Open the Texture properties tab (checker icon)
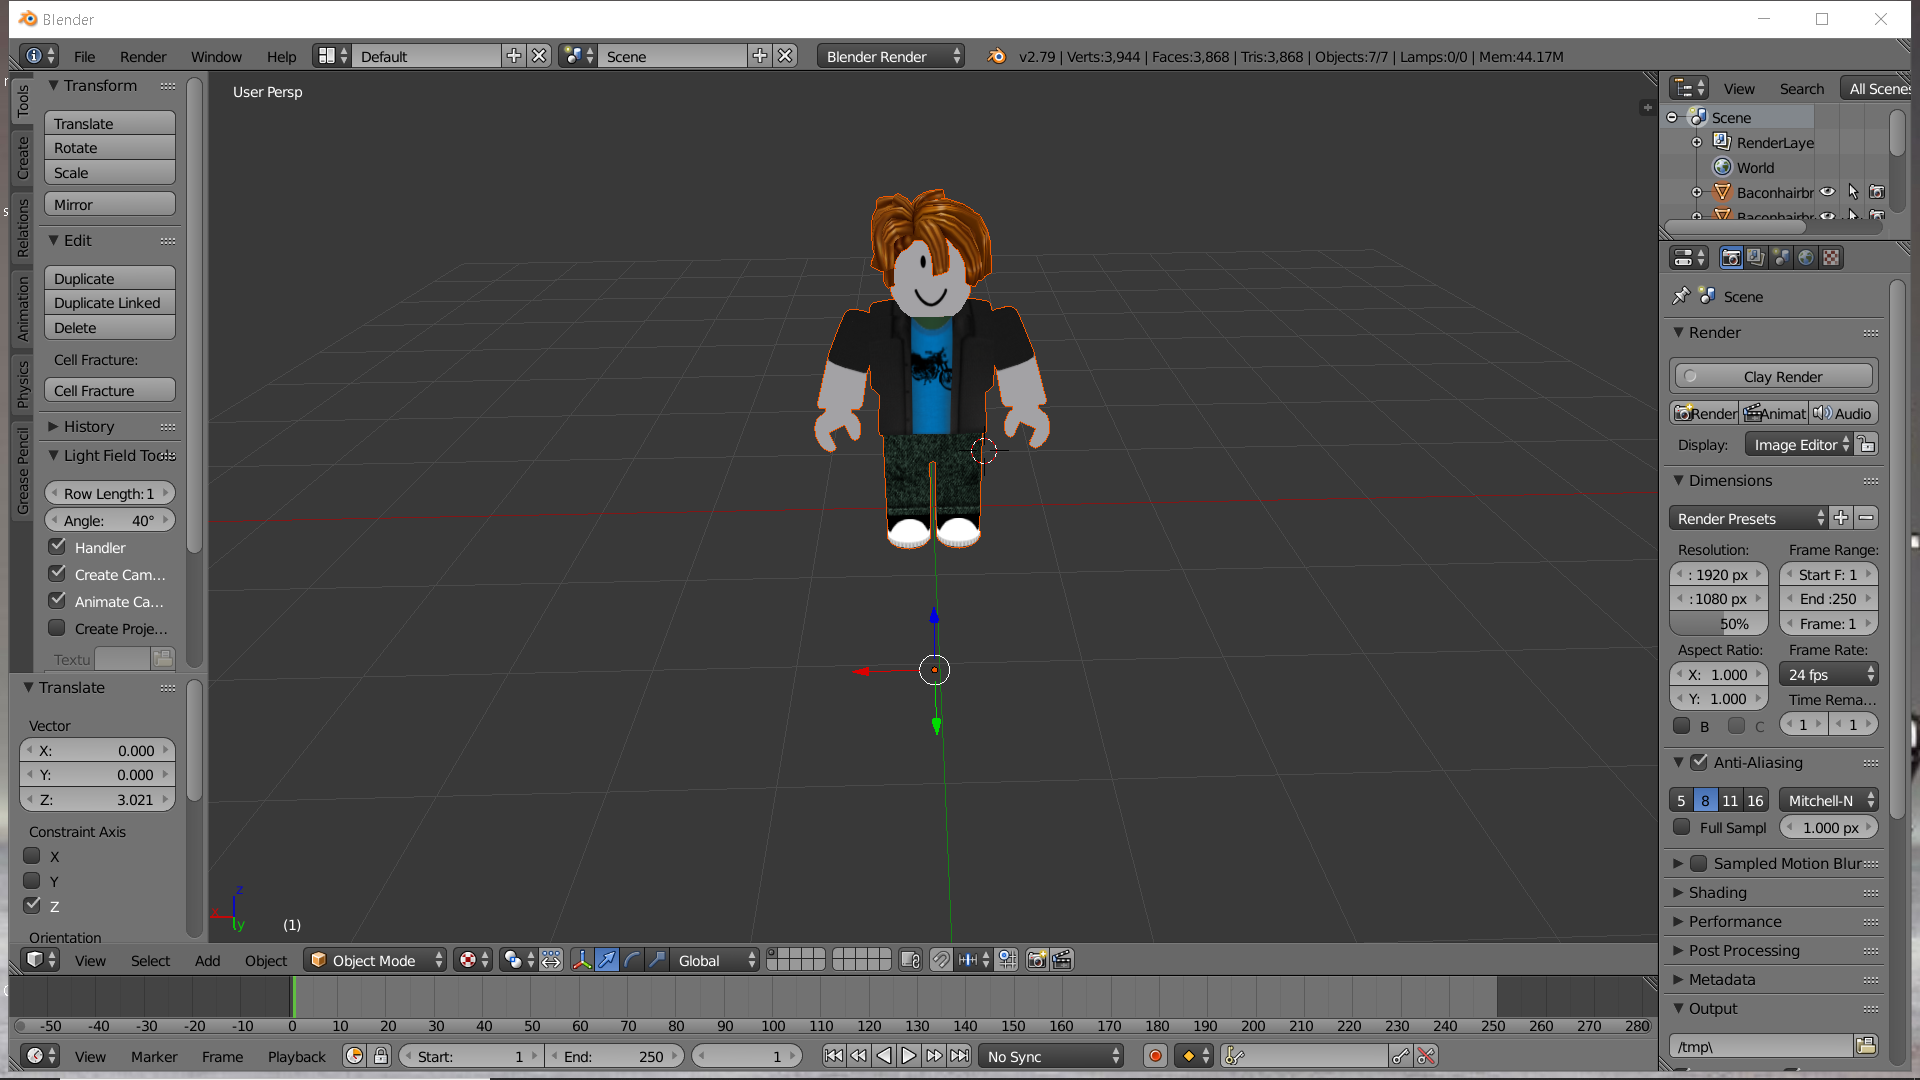The width and height of the screenshot is (1920, 1080). [1831, 258]
